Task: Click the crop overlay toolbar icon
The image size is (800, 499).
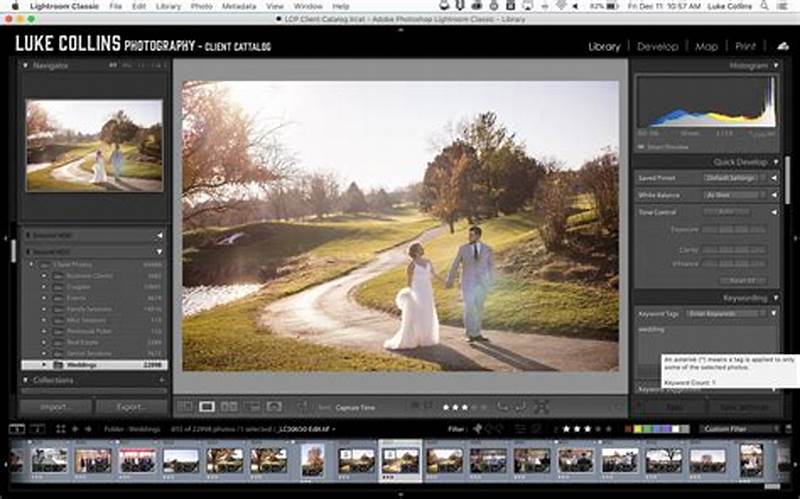Action: pyautogui.click(x=541, y=407)
